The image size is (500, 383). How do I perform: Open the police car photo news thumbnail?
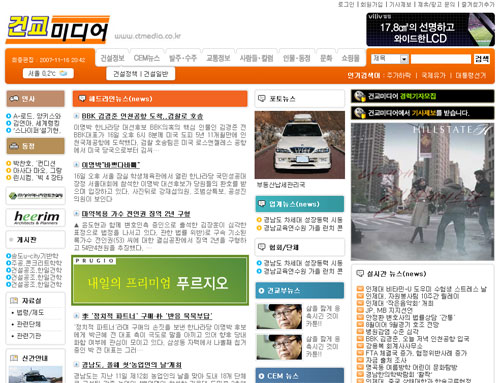[300, 145]
